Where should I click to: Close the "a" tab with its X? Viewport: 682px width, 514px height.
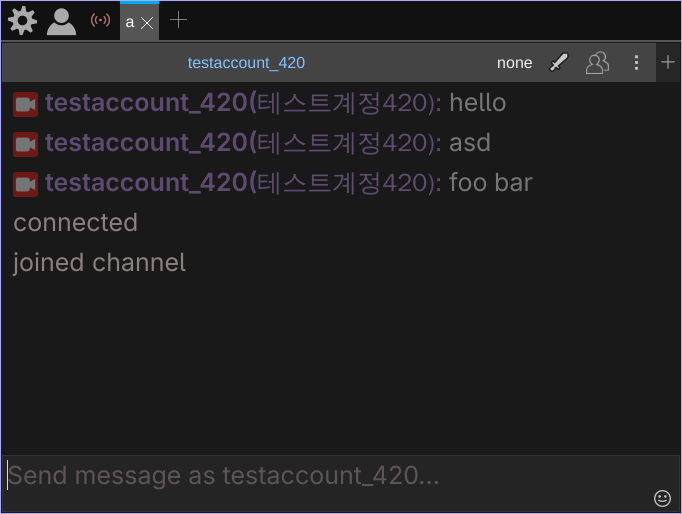[x=147, y=22]
